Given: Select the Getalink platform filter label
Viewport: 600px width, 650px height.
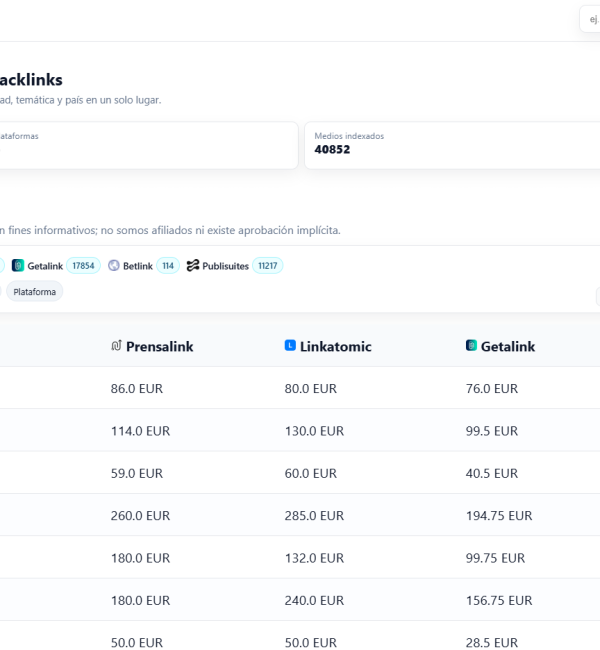Looking at the screenshot, I should click(x=45, y=266).
